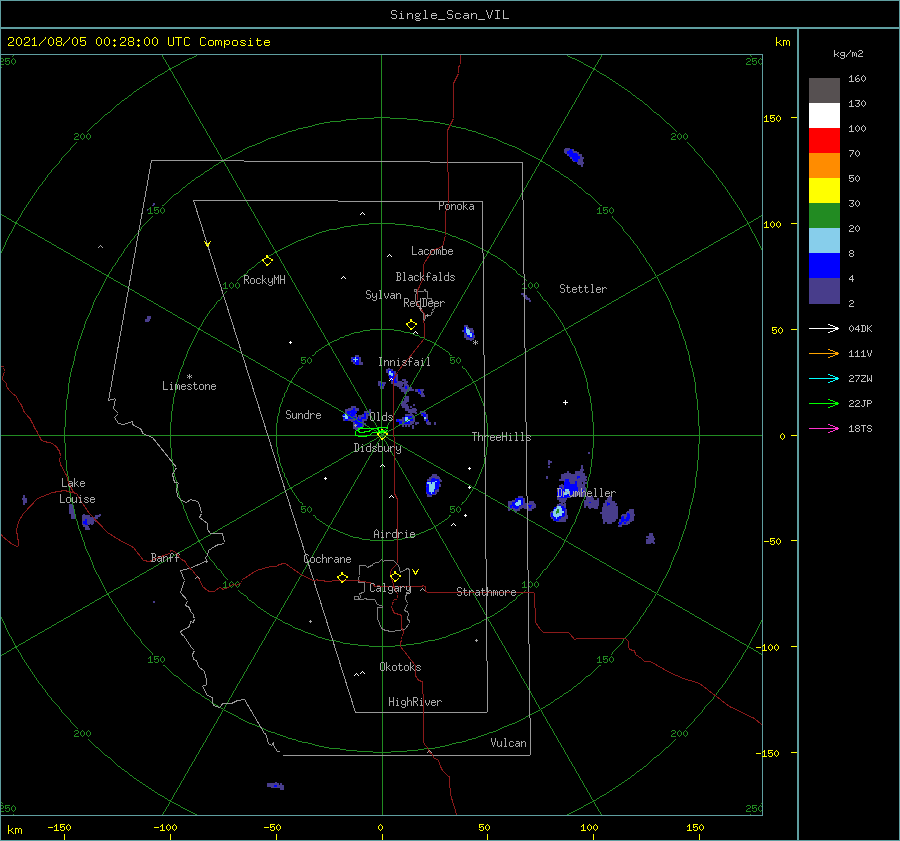900x841 pixels.
Task: Click the radar echo north of Airdrie
Action: [433, 485]
